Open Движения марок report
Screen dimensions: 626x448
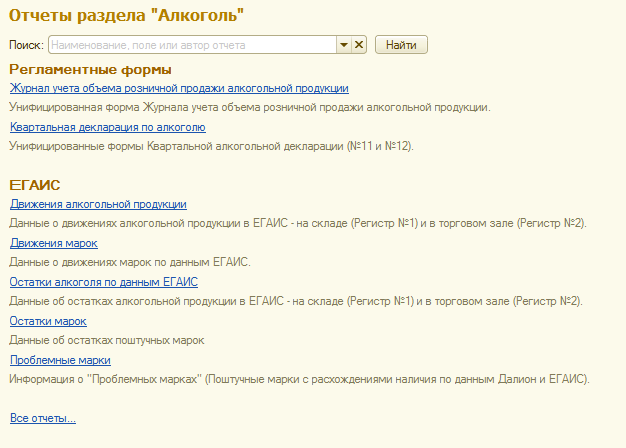(54, 243)
